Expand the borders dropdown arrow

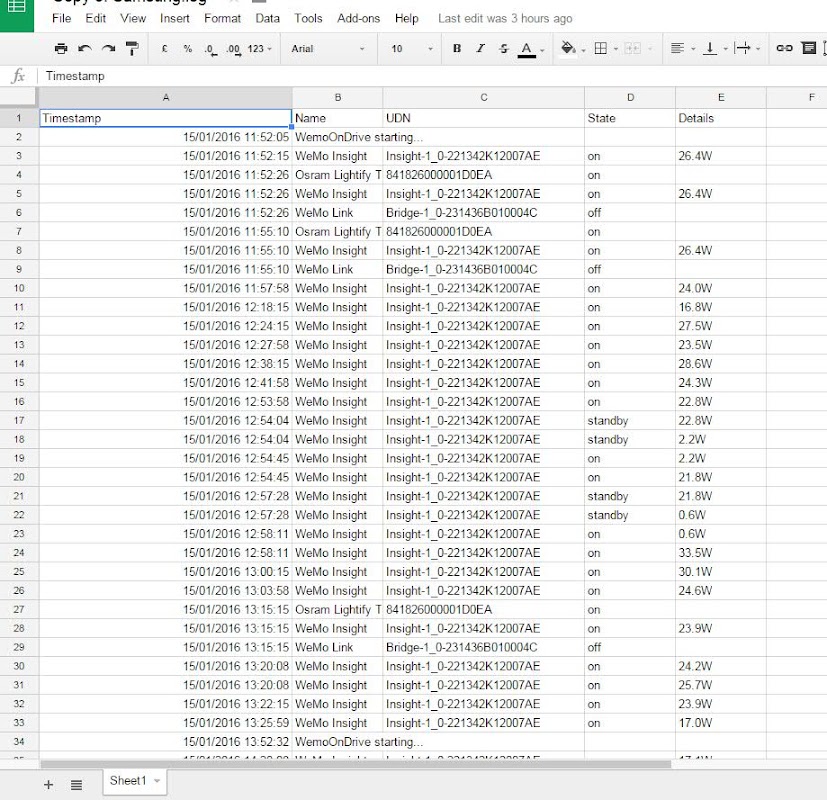tap(616, 49)
